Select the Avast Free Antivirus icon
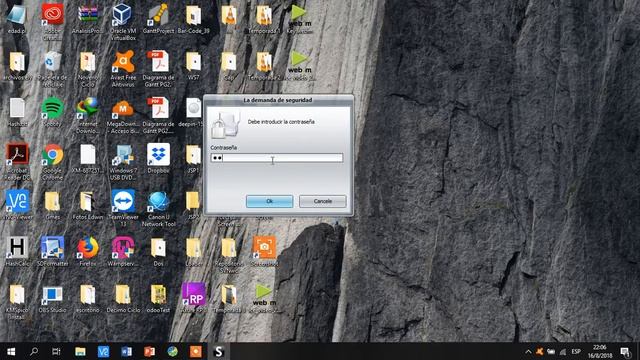640x360 pixels. pos(123,68)
